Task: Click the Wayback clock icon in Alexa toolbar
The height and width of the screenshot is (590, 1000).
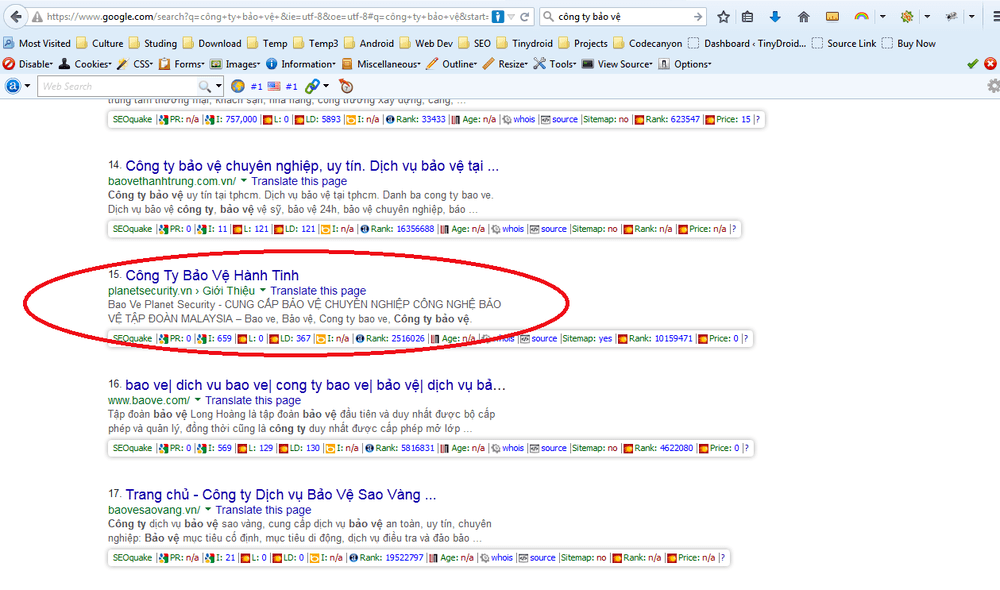Action: (346, 86)
